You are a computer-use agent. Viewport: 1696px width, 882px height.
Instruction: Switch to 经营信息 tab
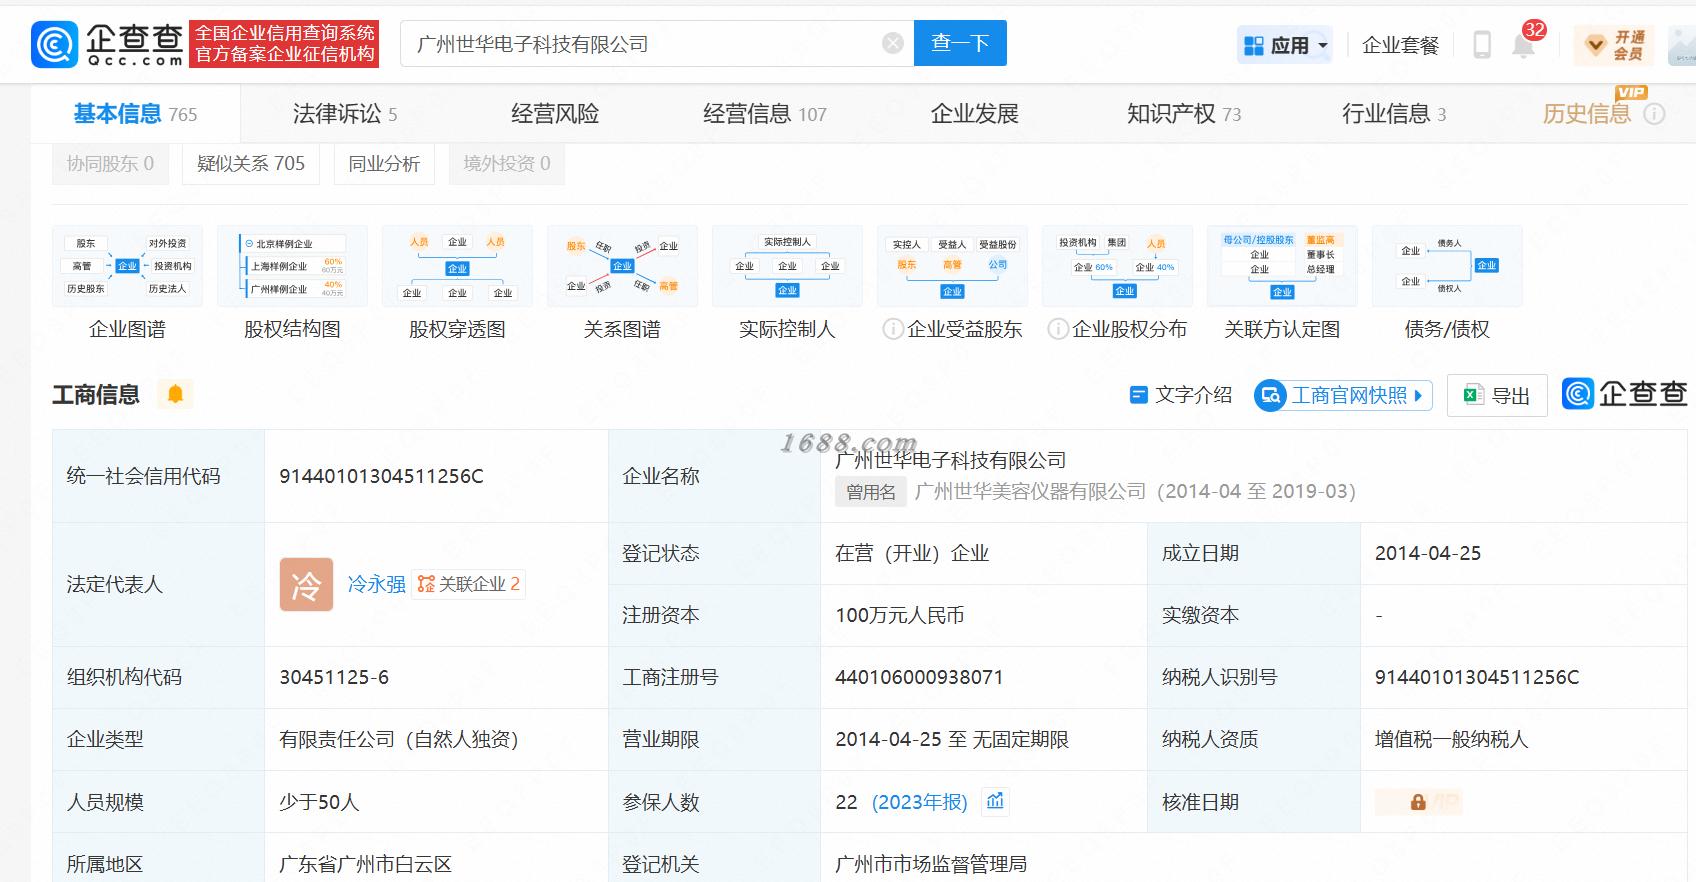coord(765,114)
